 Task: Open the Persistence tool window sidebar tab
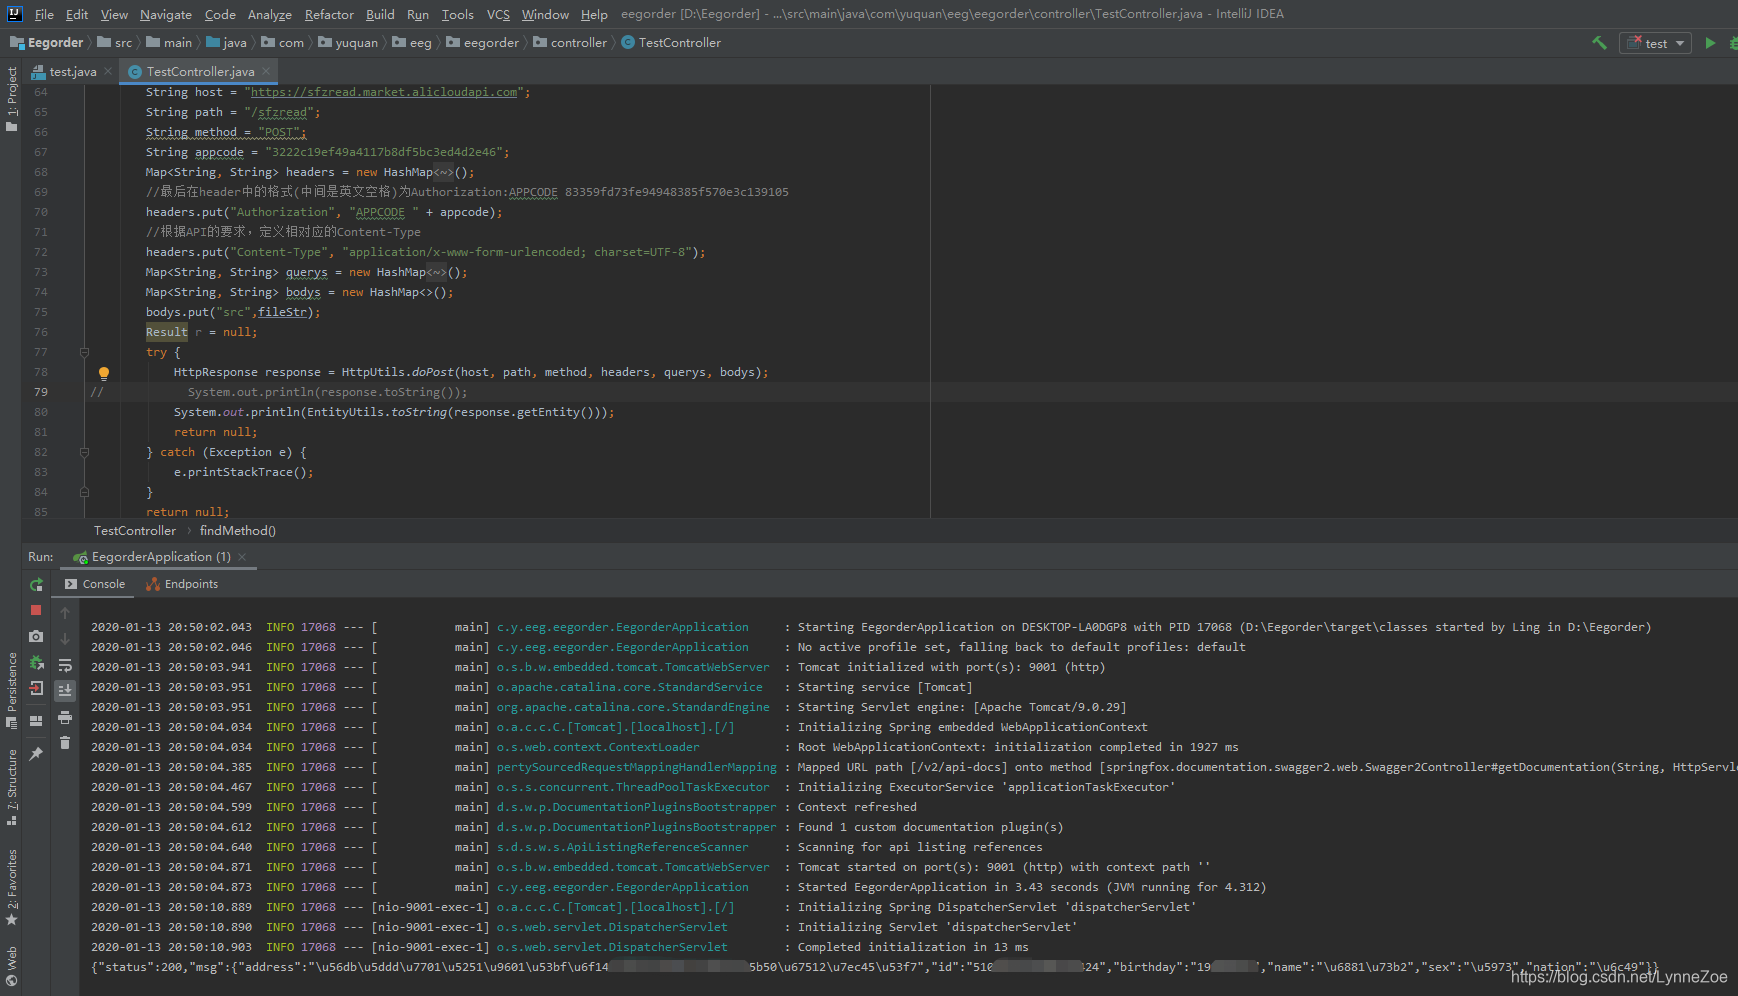click(11, 690)
